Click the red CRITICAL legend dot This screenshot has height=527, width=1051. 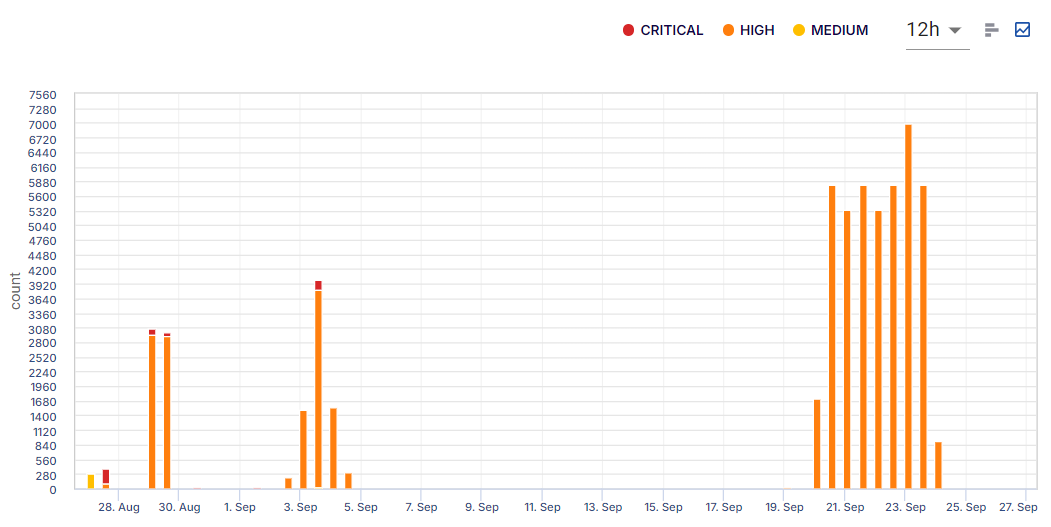click(x=628, y=31)
